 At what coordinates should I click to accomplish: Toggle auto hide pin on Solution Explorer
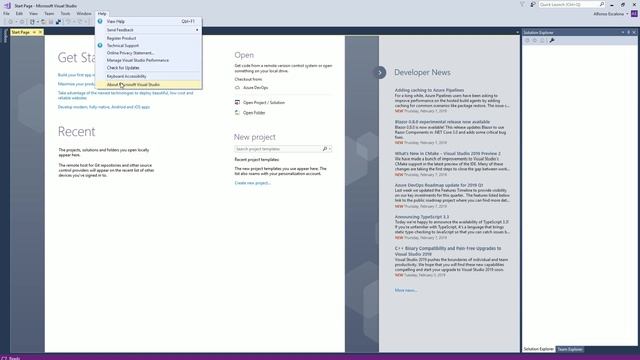coord(629,32)
